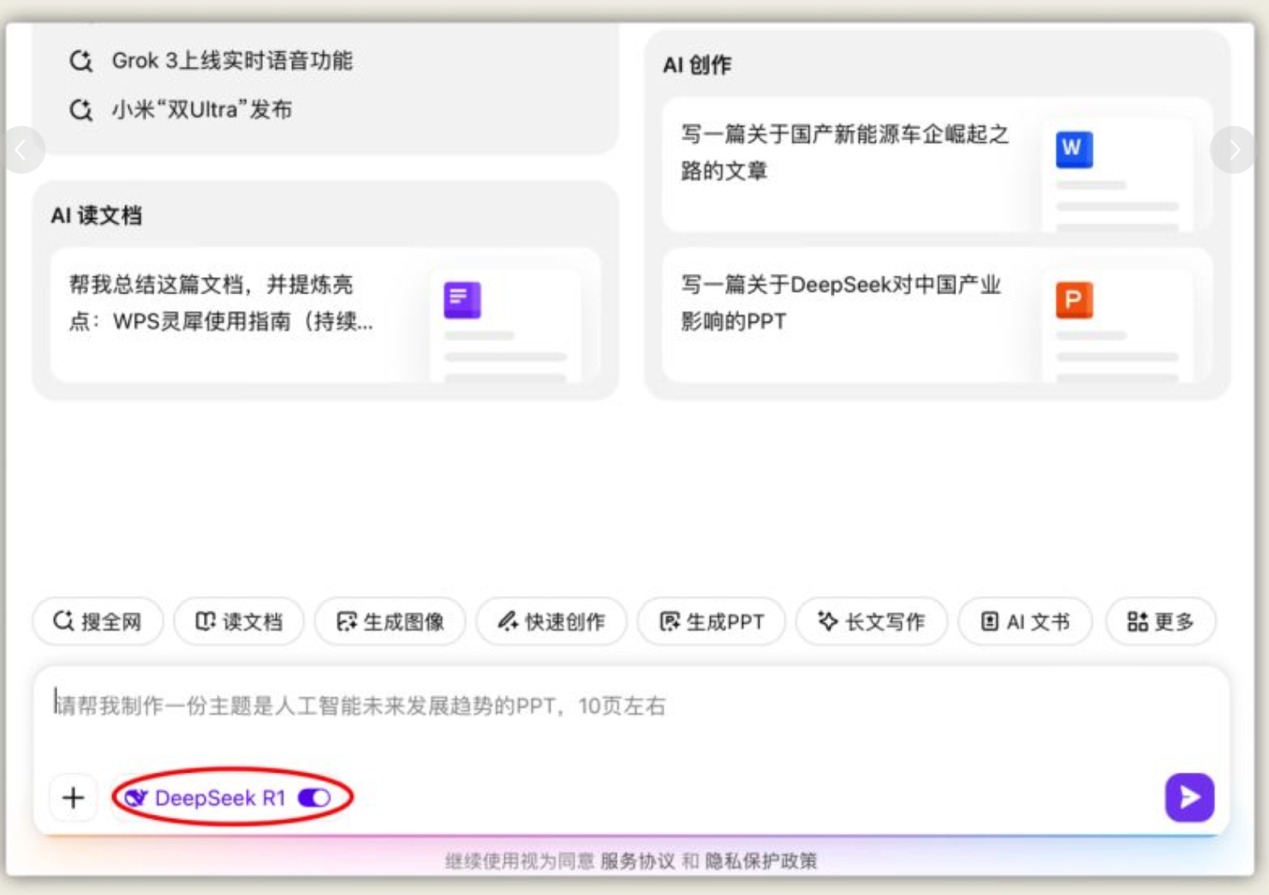Click the 生成图像 button
Viewport: 1269px width, 895px height.
(390, 622)
